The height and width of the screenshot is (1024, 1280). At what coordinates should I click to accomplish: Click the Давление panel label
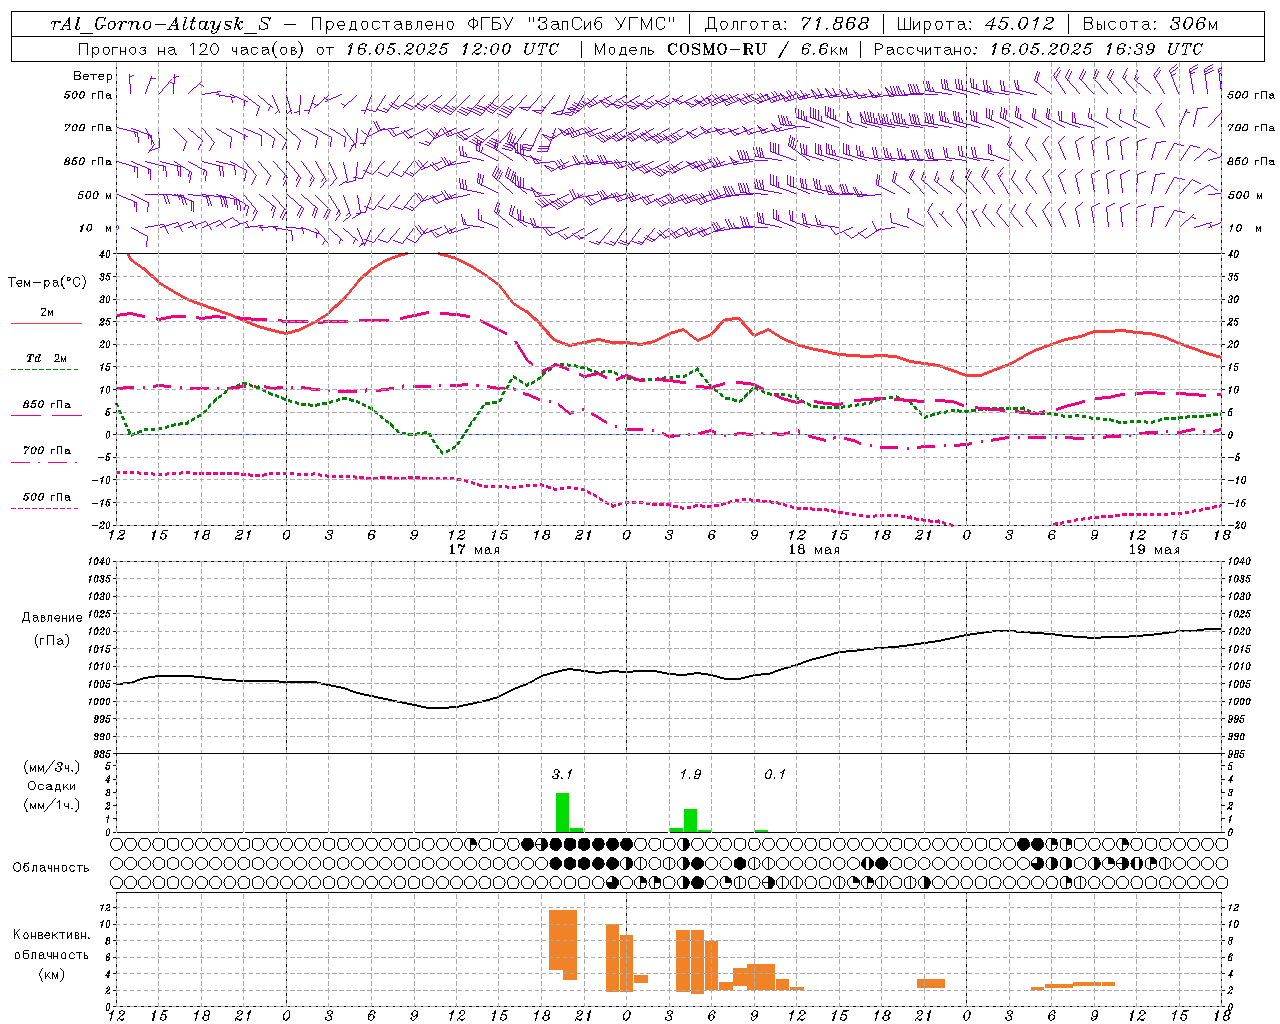pyautogui.click(x=52, y=618)
